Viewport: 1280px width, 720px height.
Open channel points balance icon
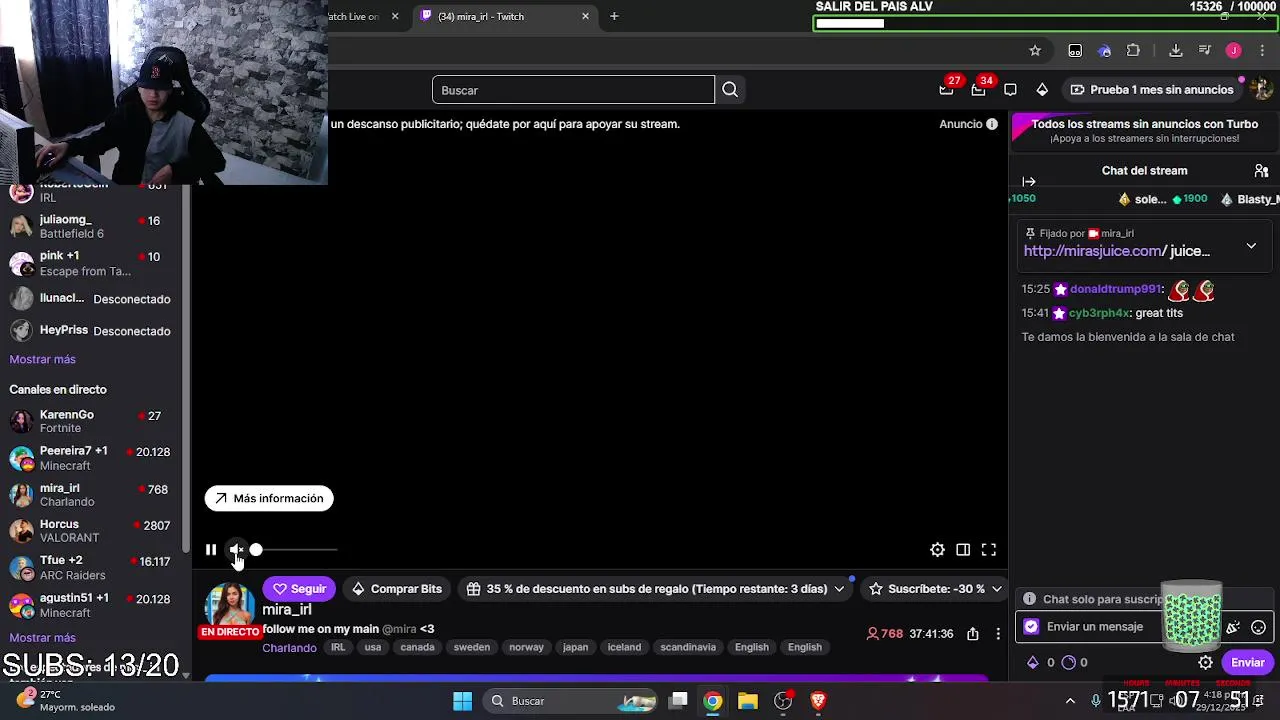[x=1068, y=662]
